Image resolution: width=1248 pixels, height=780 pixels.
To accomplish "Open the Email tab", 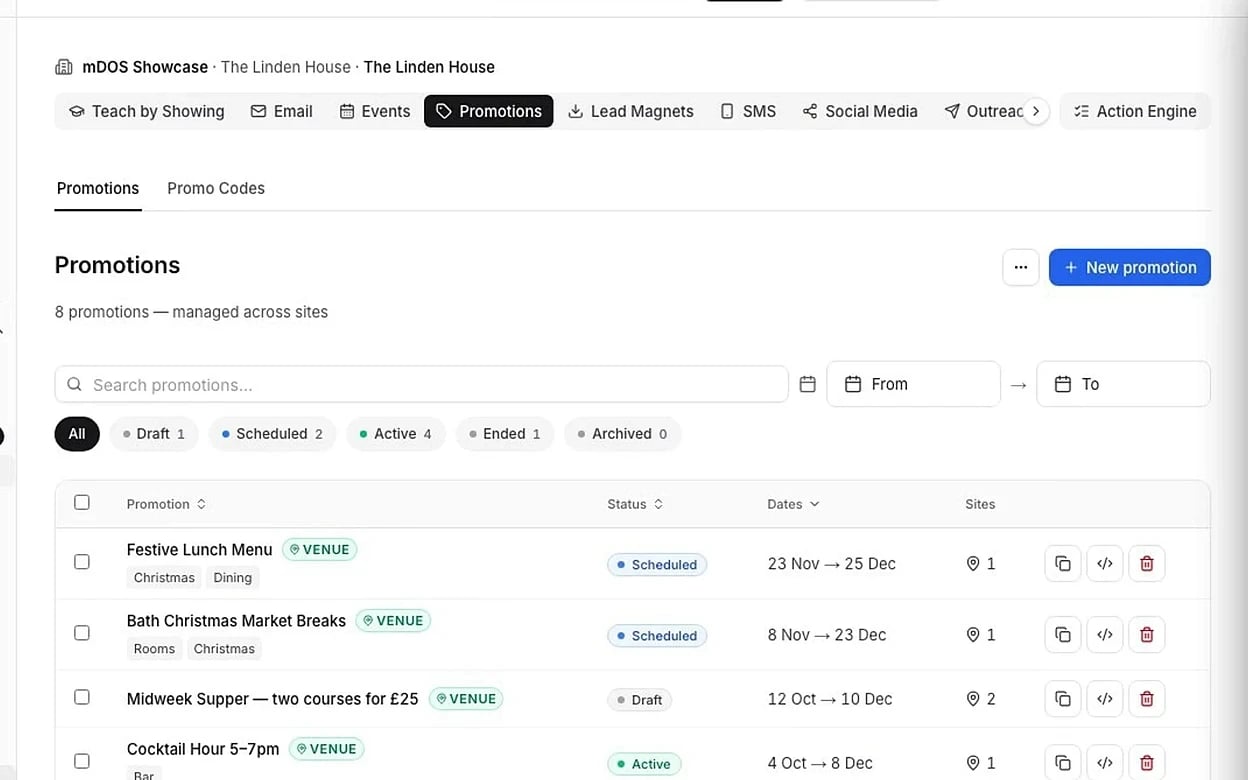I will click(282, 111).
